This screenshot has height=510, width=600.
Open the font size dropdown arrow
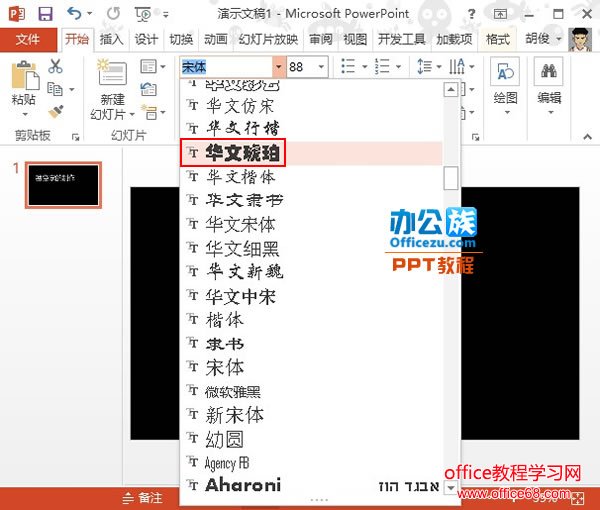click(x=321, y=67)
